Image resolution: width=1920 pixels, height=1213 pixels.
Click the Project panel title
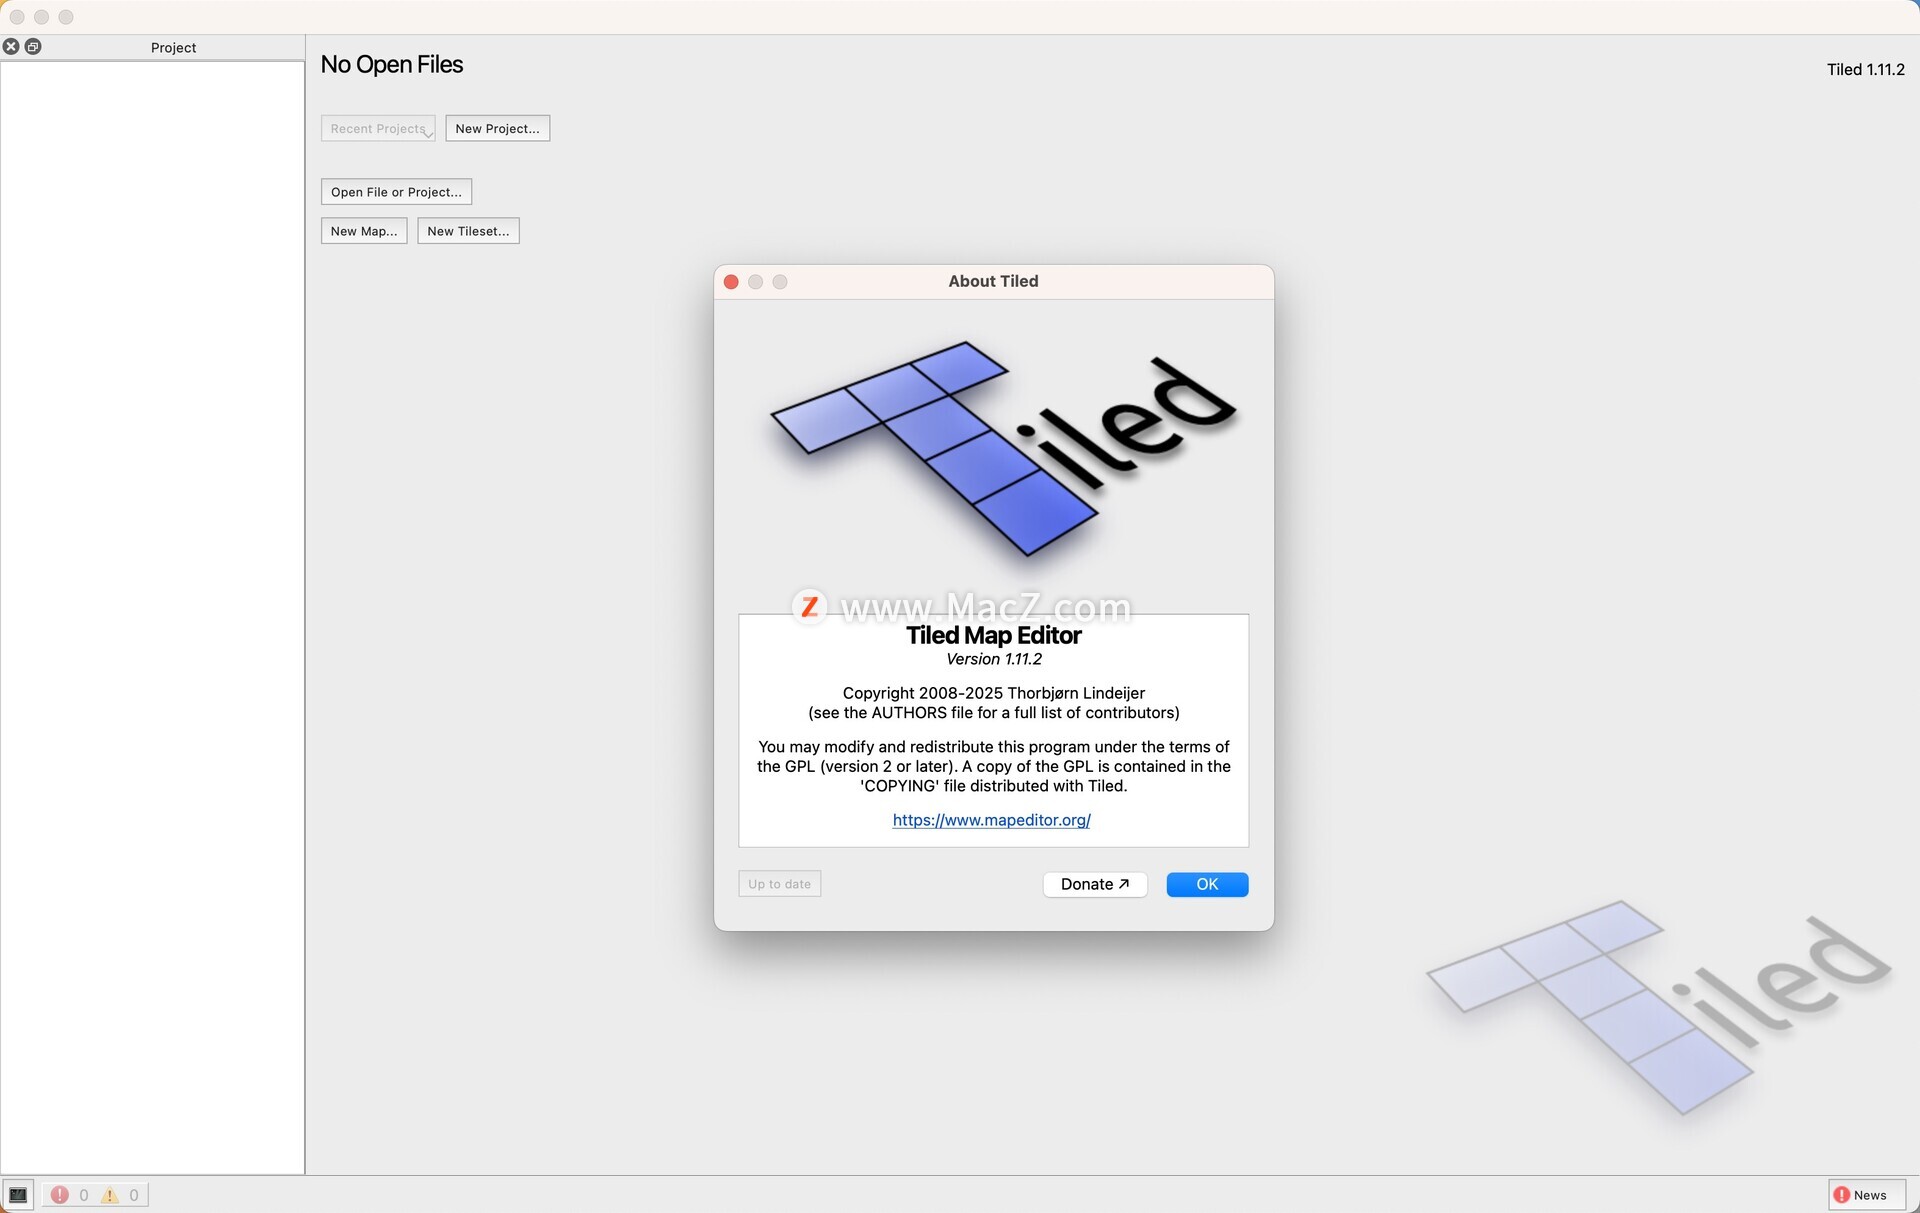pyautogui.click(x=173, y=47)
